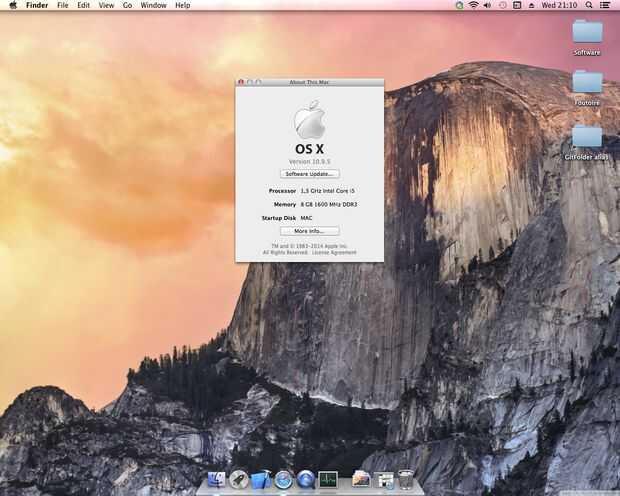Open Safari in the Dock
620x496 pixels.
coord(284,479)
